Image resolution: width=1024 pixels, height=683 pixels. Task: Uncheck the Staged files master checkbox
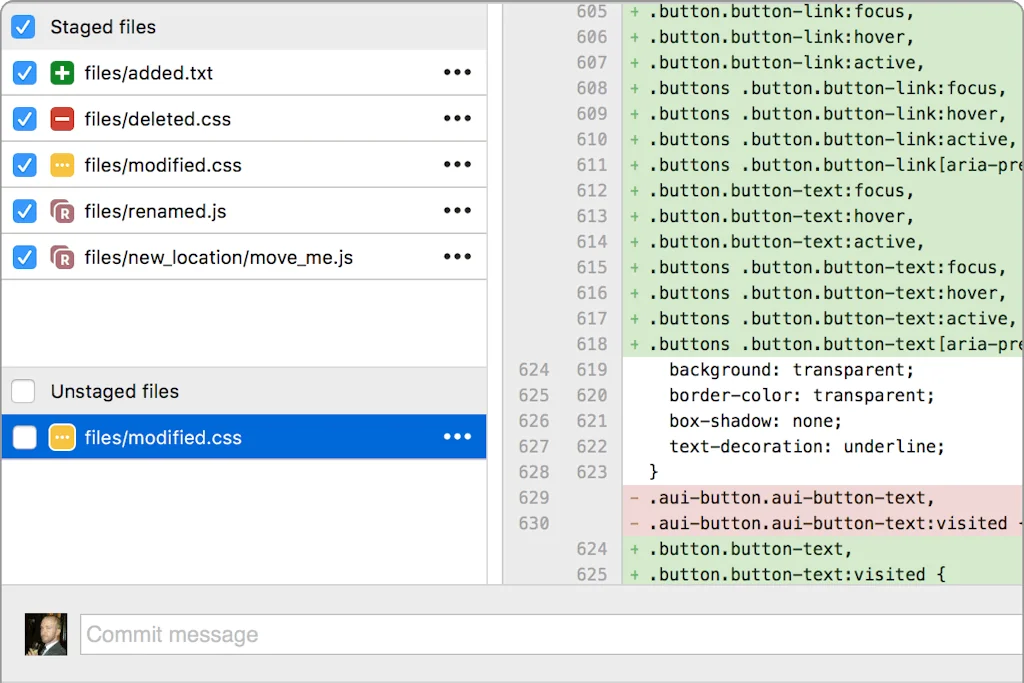coord(23,27)
